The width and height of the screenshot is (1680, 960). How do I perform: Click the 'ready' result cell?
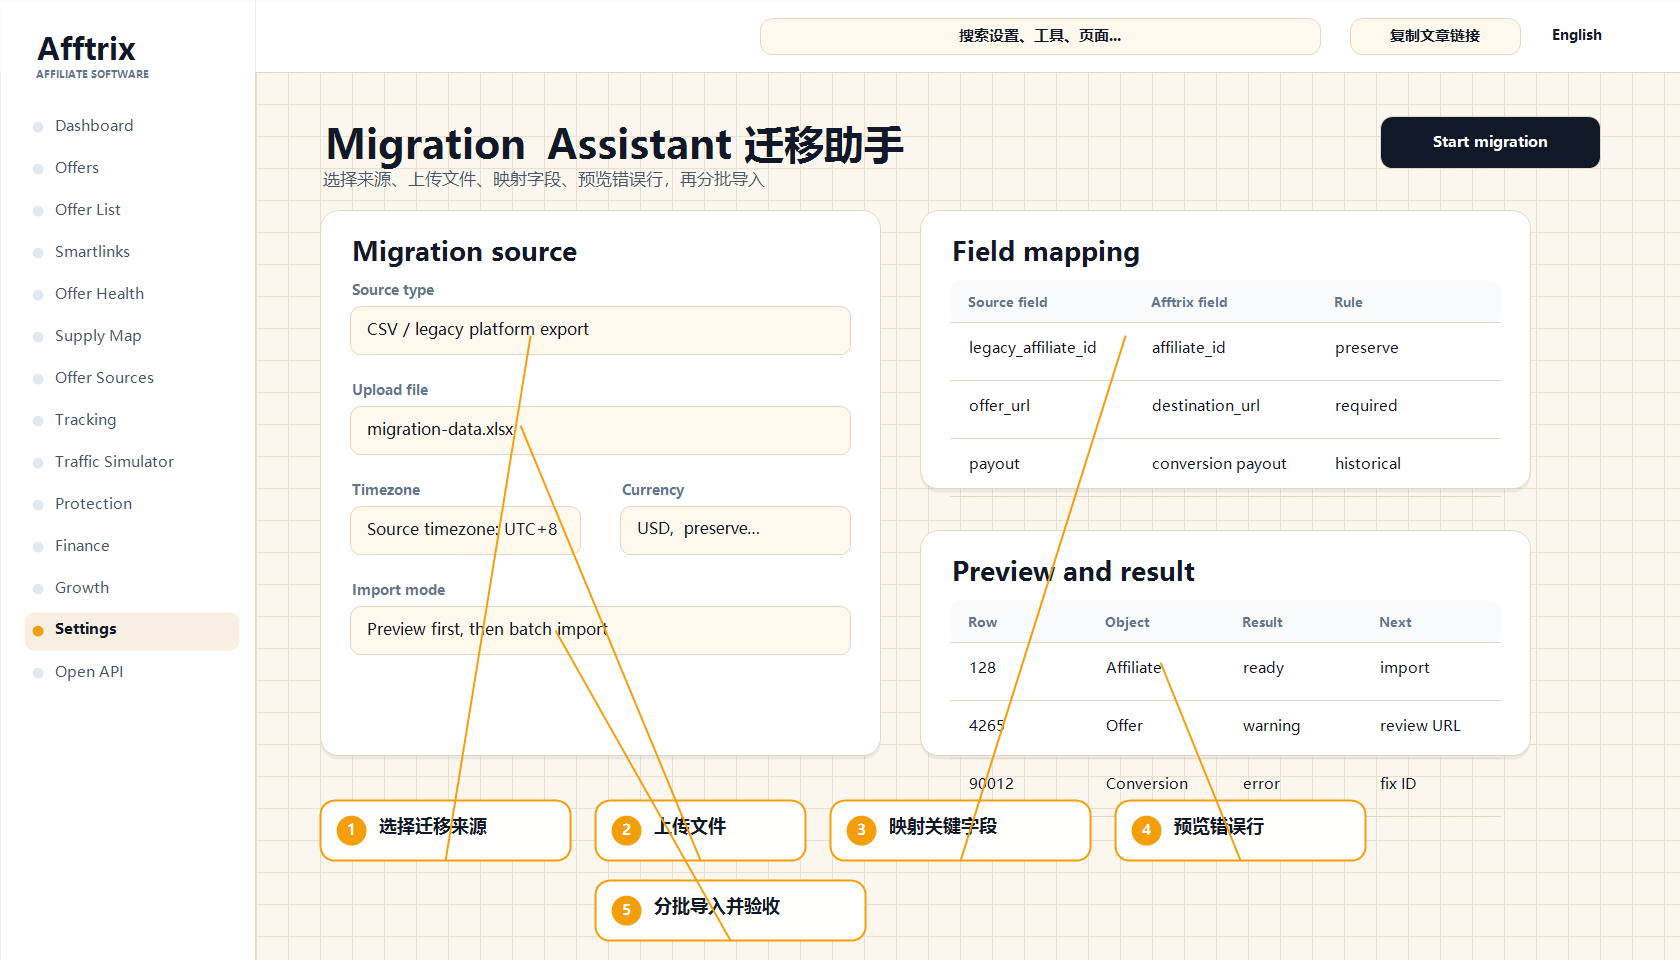click(x=1263, y=668)
